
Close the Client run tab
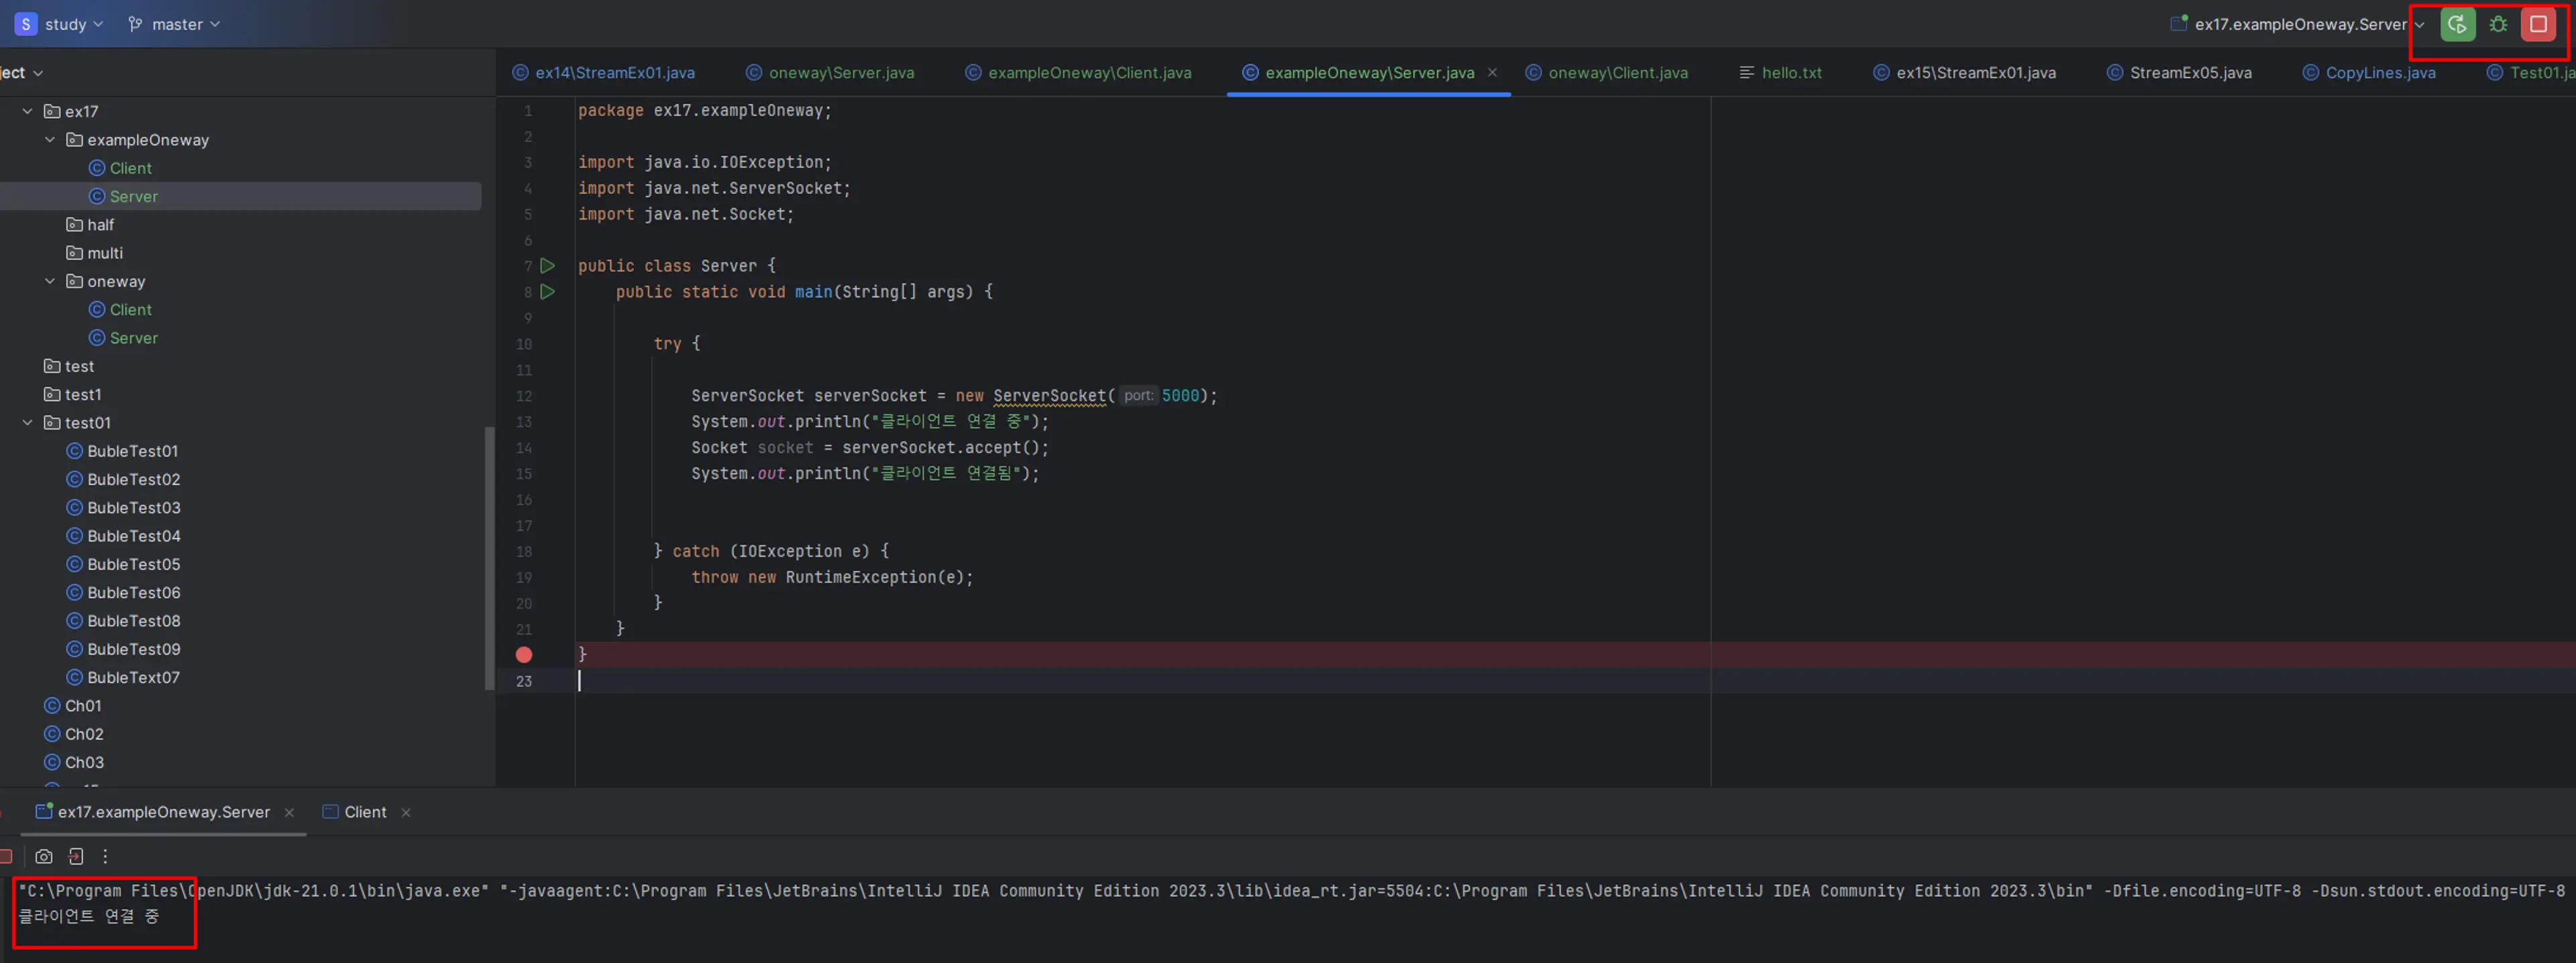pos(406,812)
